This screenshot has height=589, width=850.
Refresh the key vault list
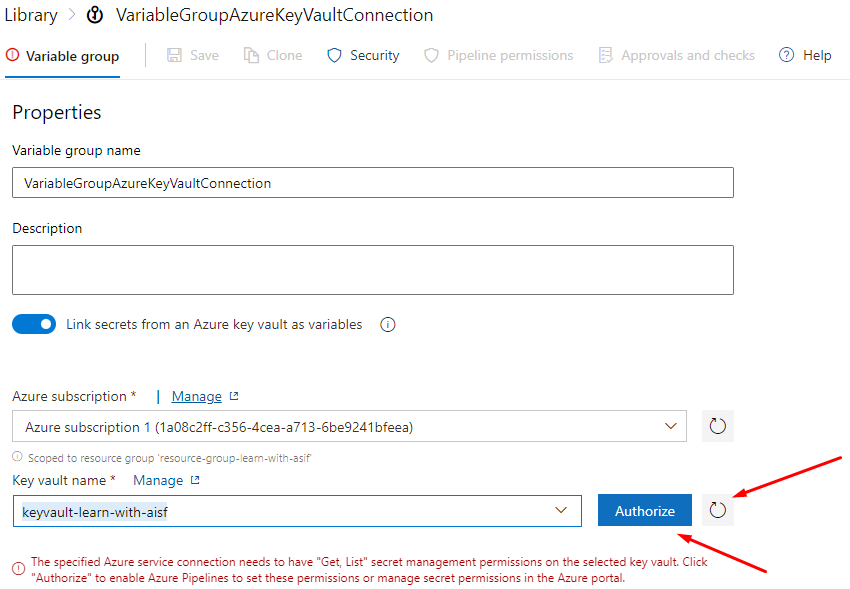[717, 511]
